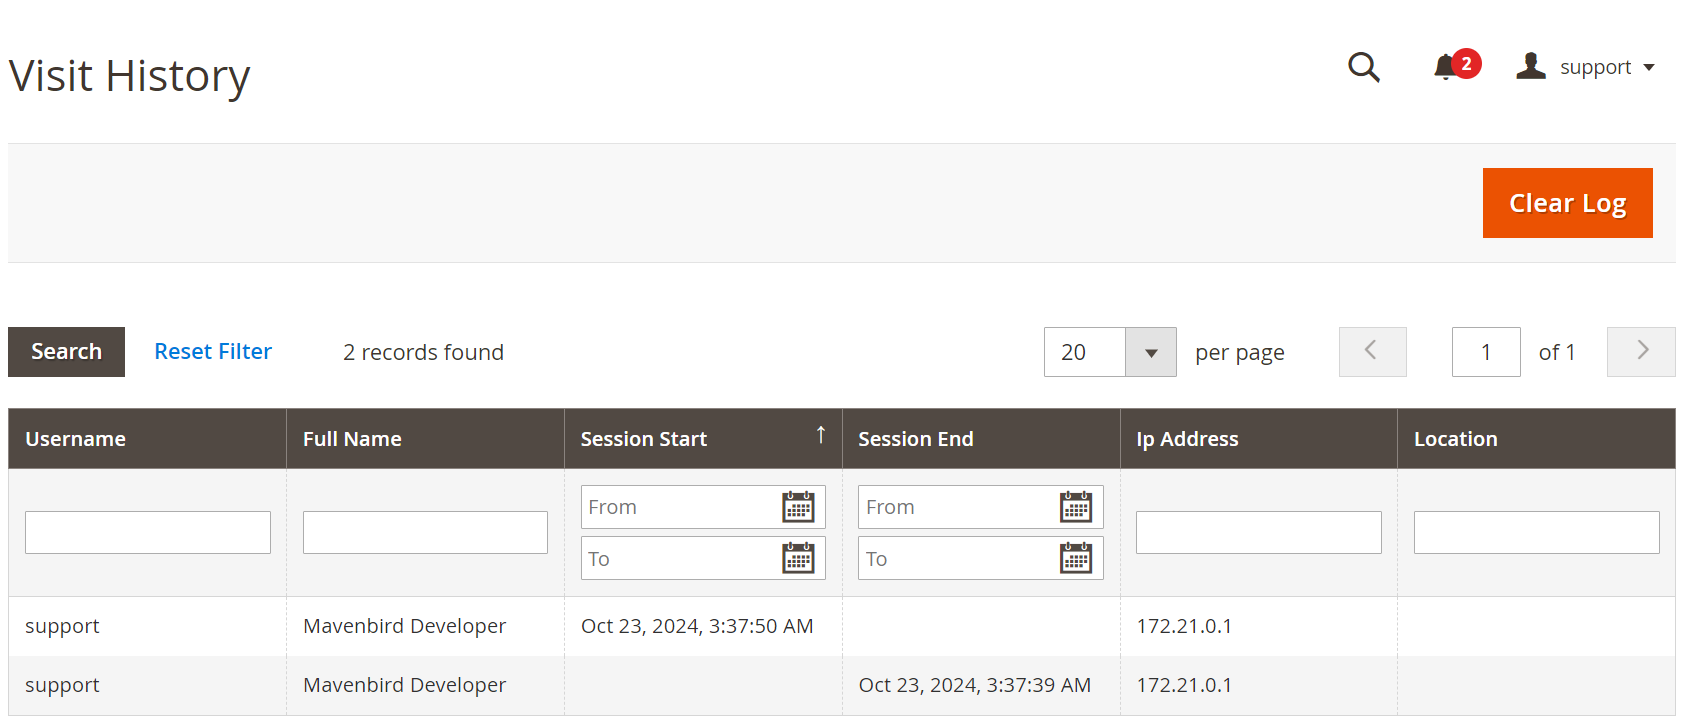Expand the per page count dropdown
Image resolution: width=1687 pixels, height=725 pixels.
(1151, 352)
